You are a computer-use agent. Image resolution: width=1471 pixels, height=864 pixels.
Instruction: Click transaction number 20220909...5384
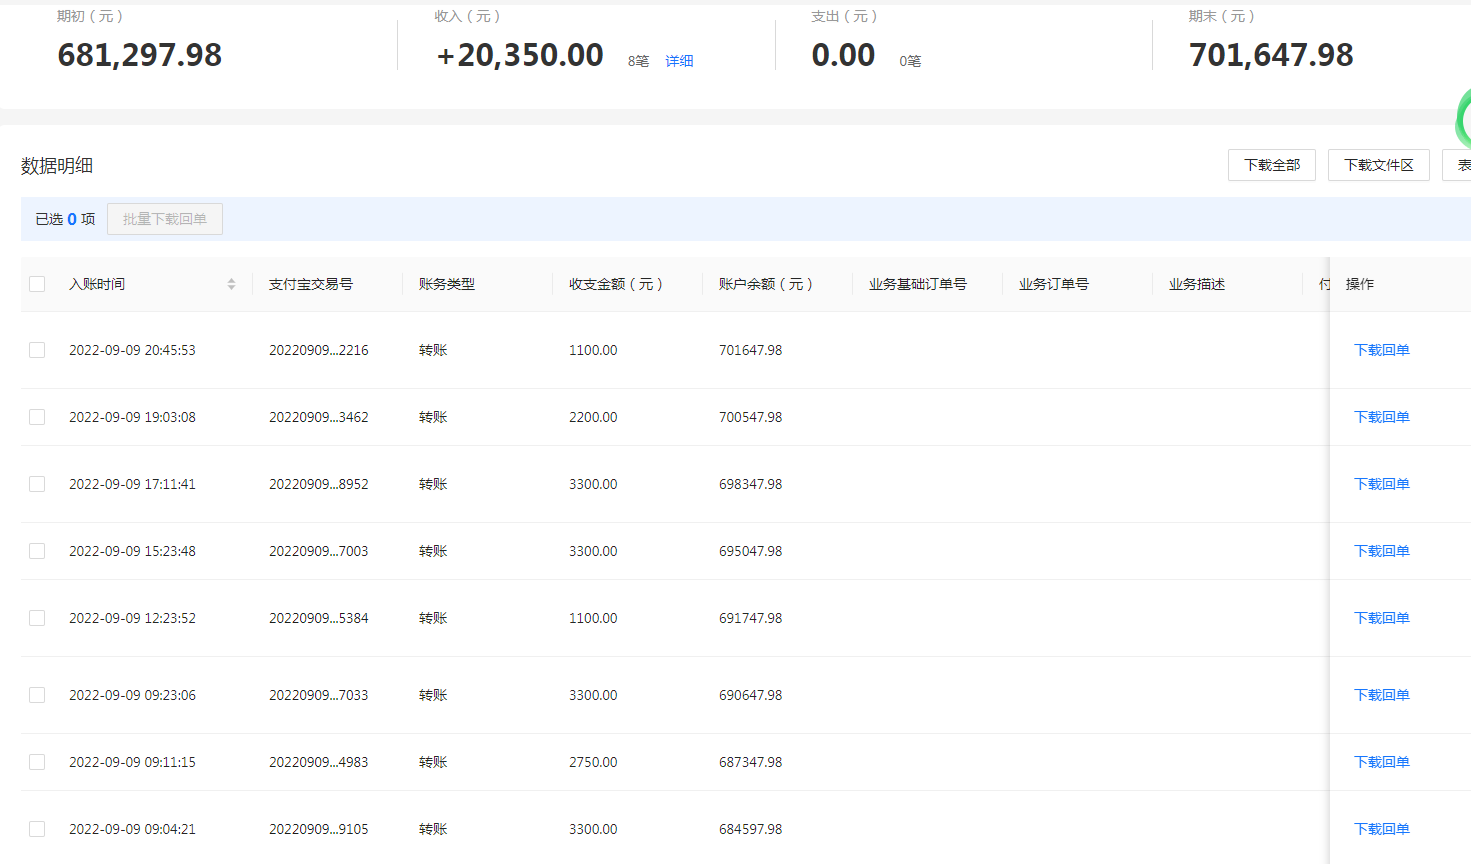point(319,618)
